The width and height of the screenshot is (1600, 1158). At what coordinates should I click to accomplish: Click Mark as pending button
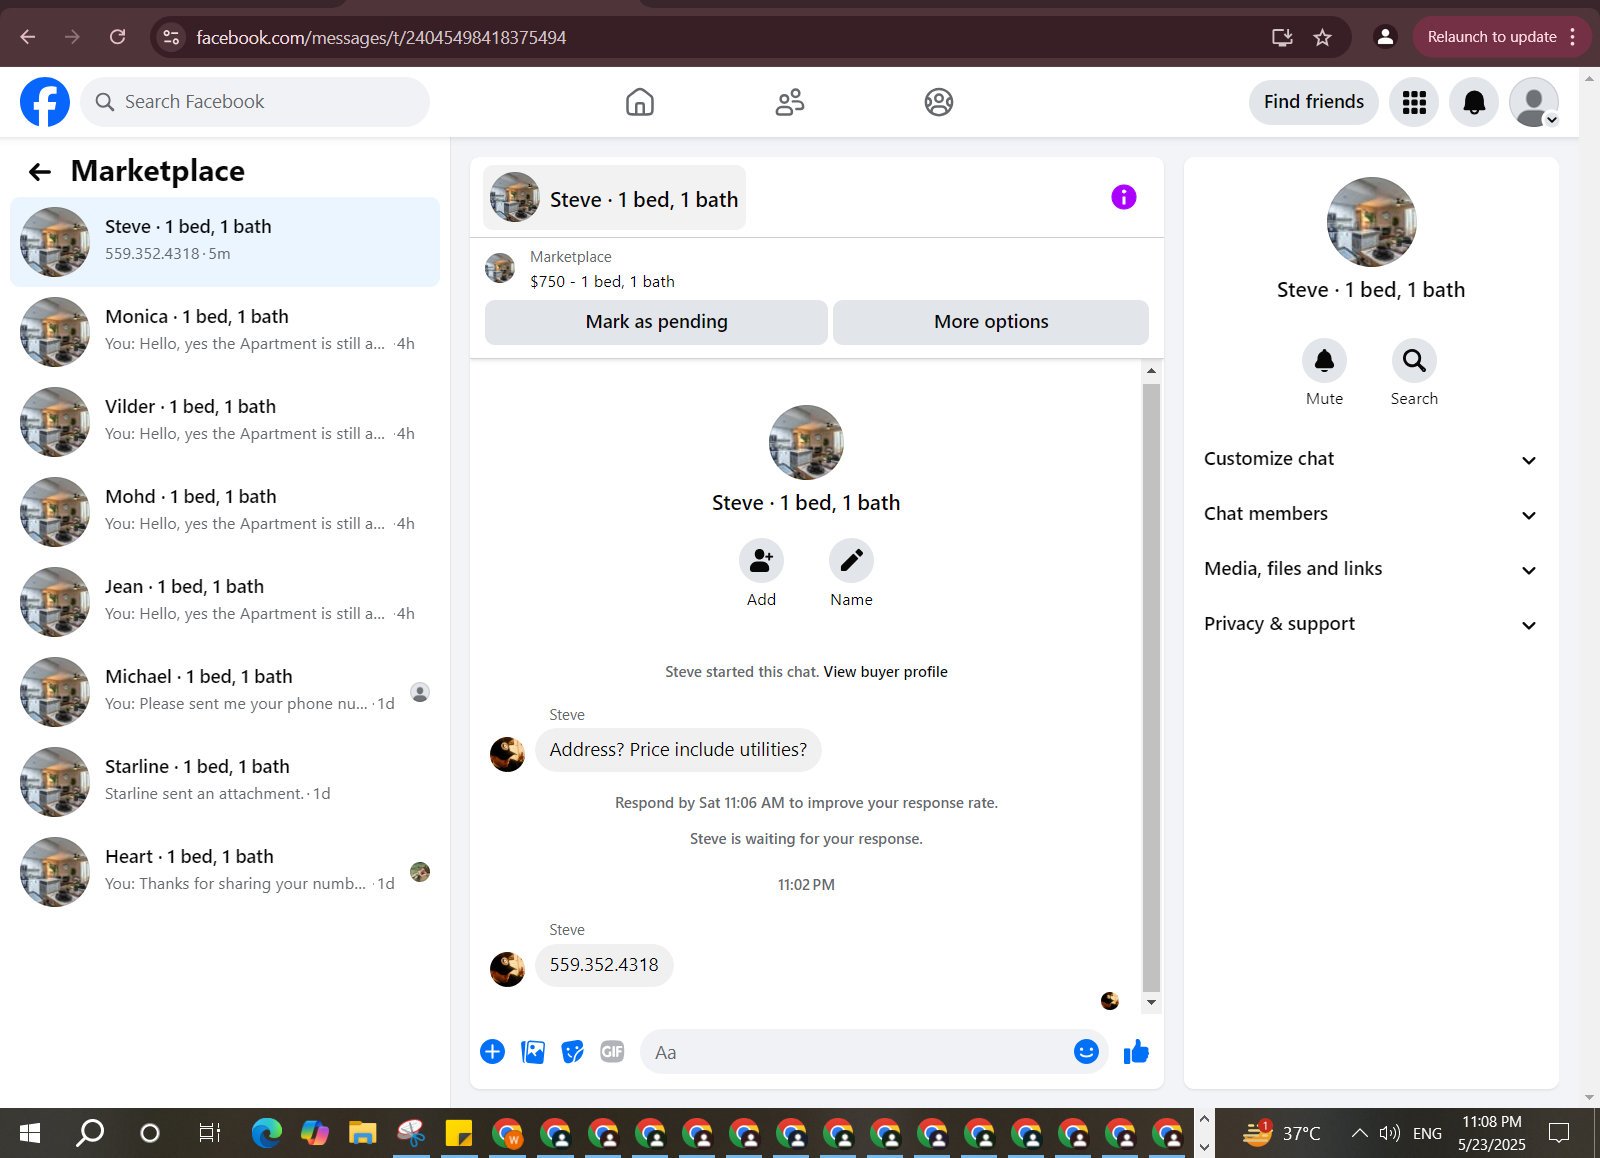point(656,322)
